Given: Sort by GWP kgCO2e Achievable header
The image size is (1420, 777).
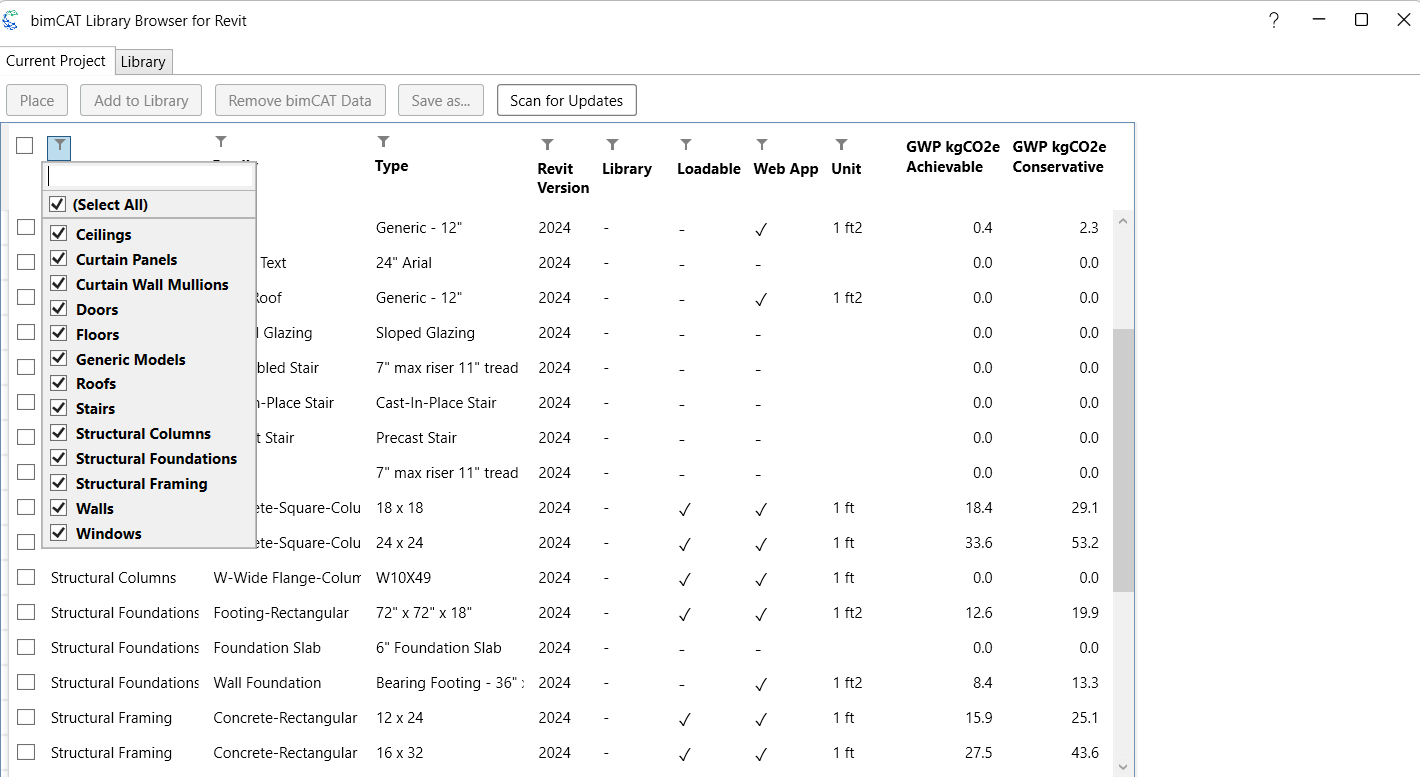Looking at the screenshot, I should [x=952, y=157].
